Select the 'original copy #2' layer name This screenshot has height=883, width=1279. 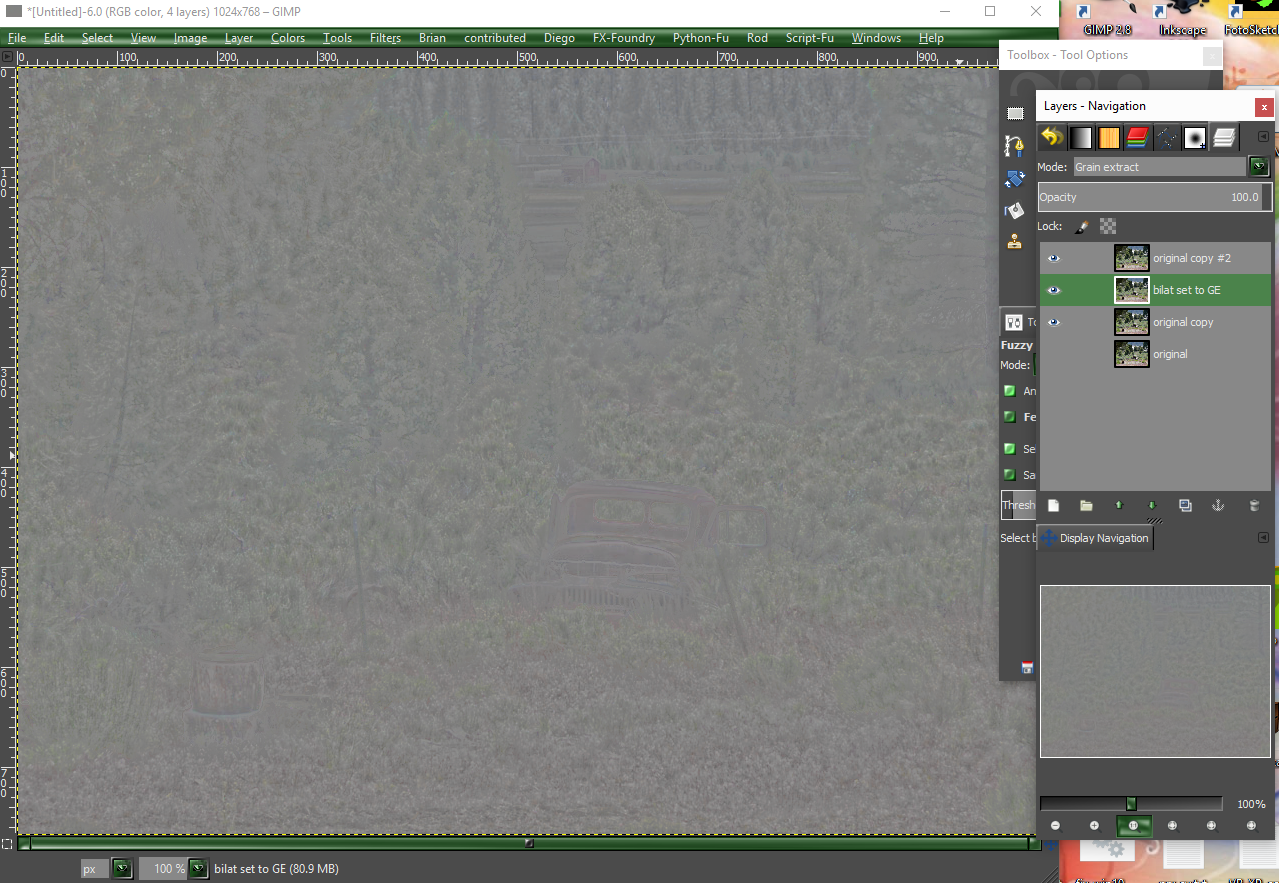[1192, 258]
